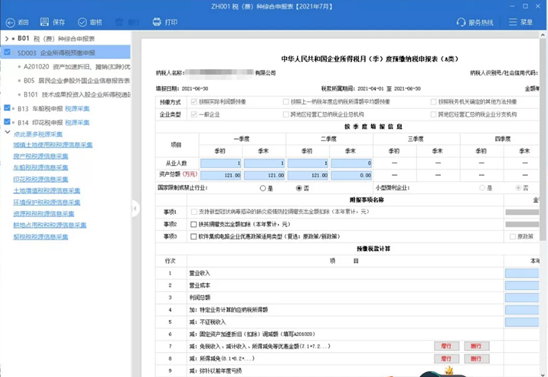548x377 pixels.
Task: Toggle the B14 印花税申报 checkbox
Action: (7, 122)
